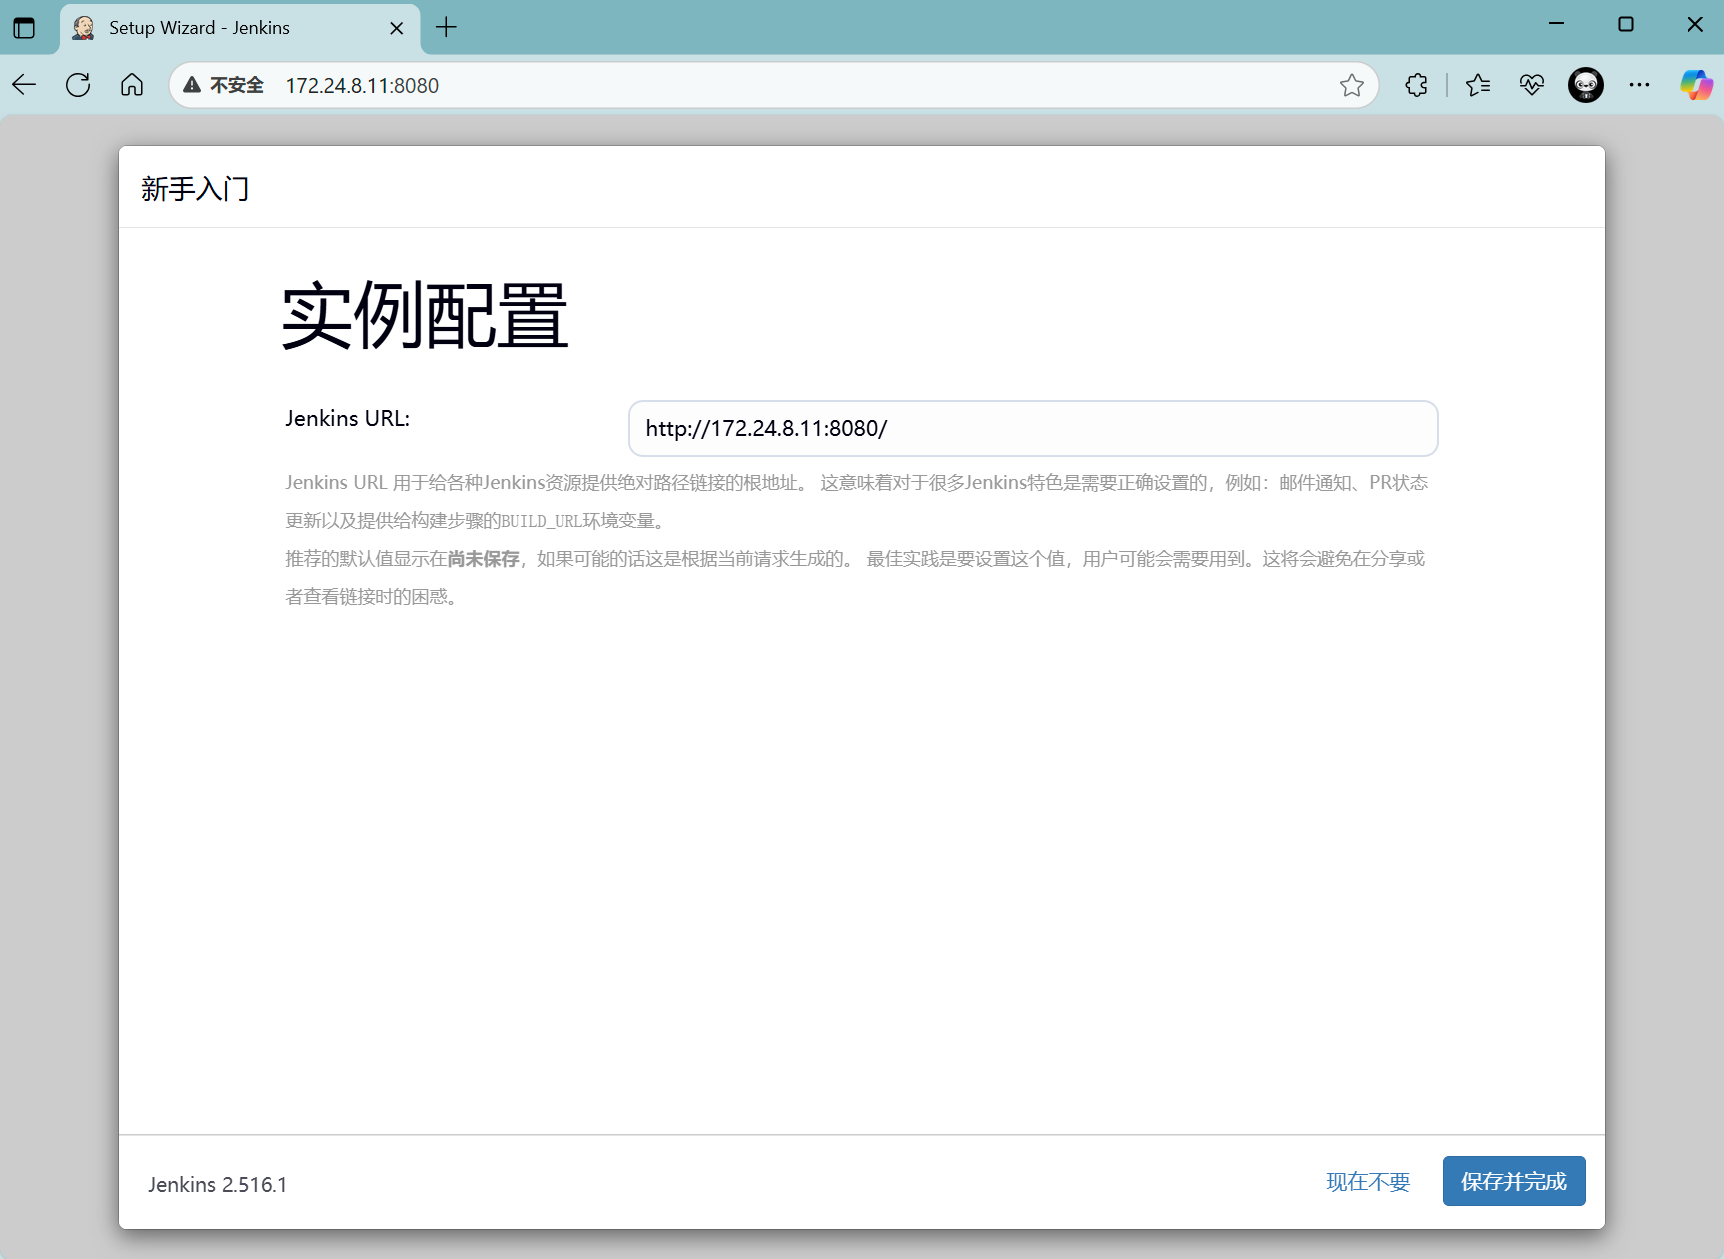Maximize the browser window

(x=1625, y=24)
